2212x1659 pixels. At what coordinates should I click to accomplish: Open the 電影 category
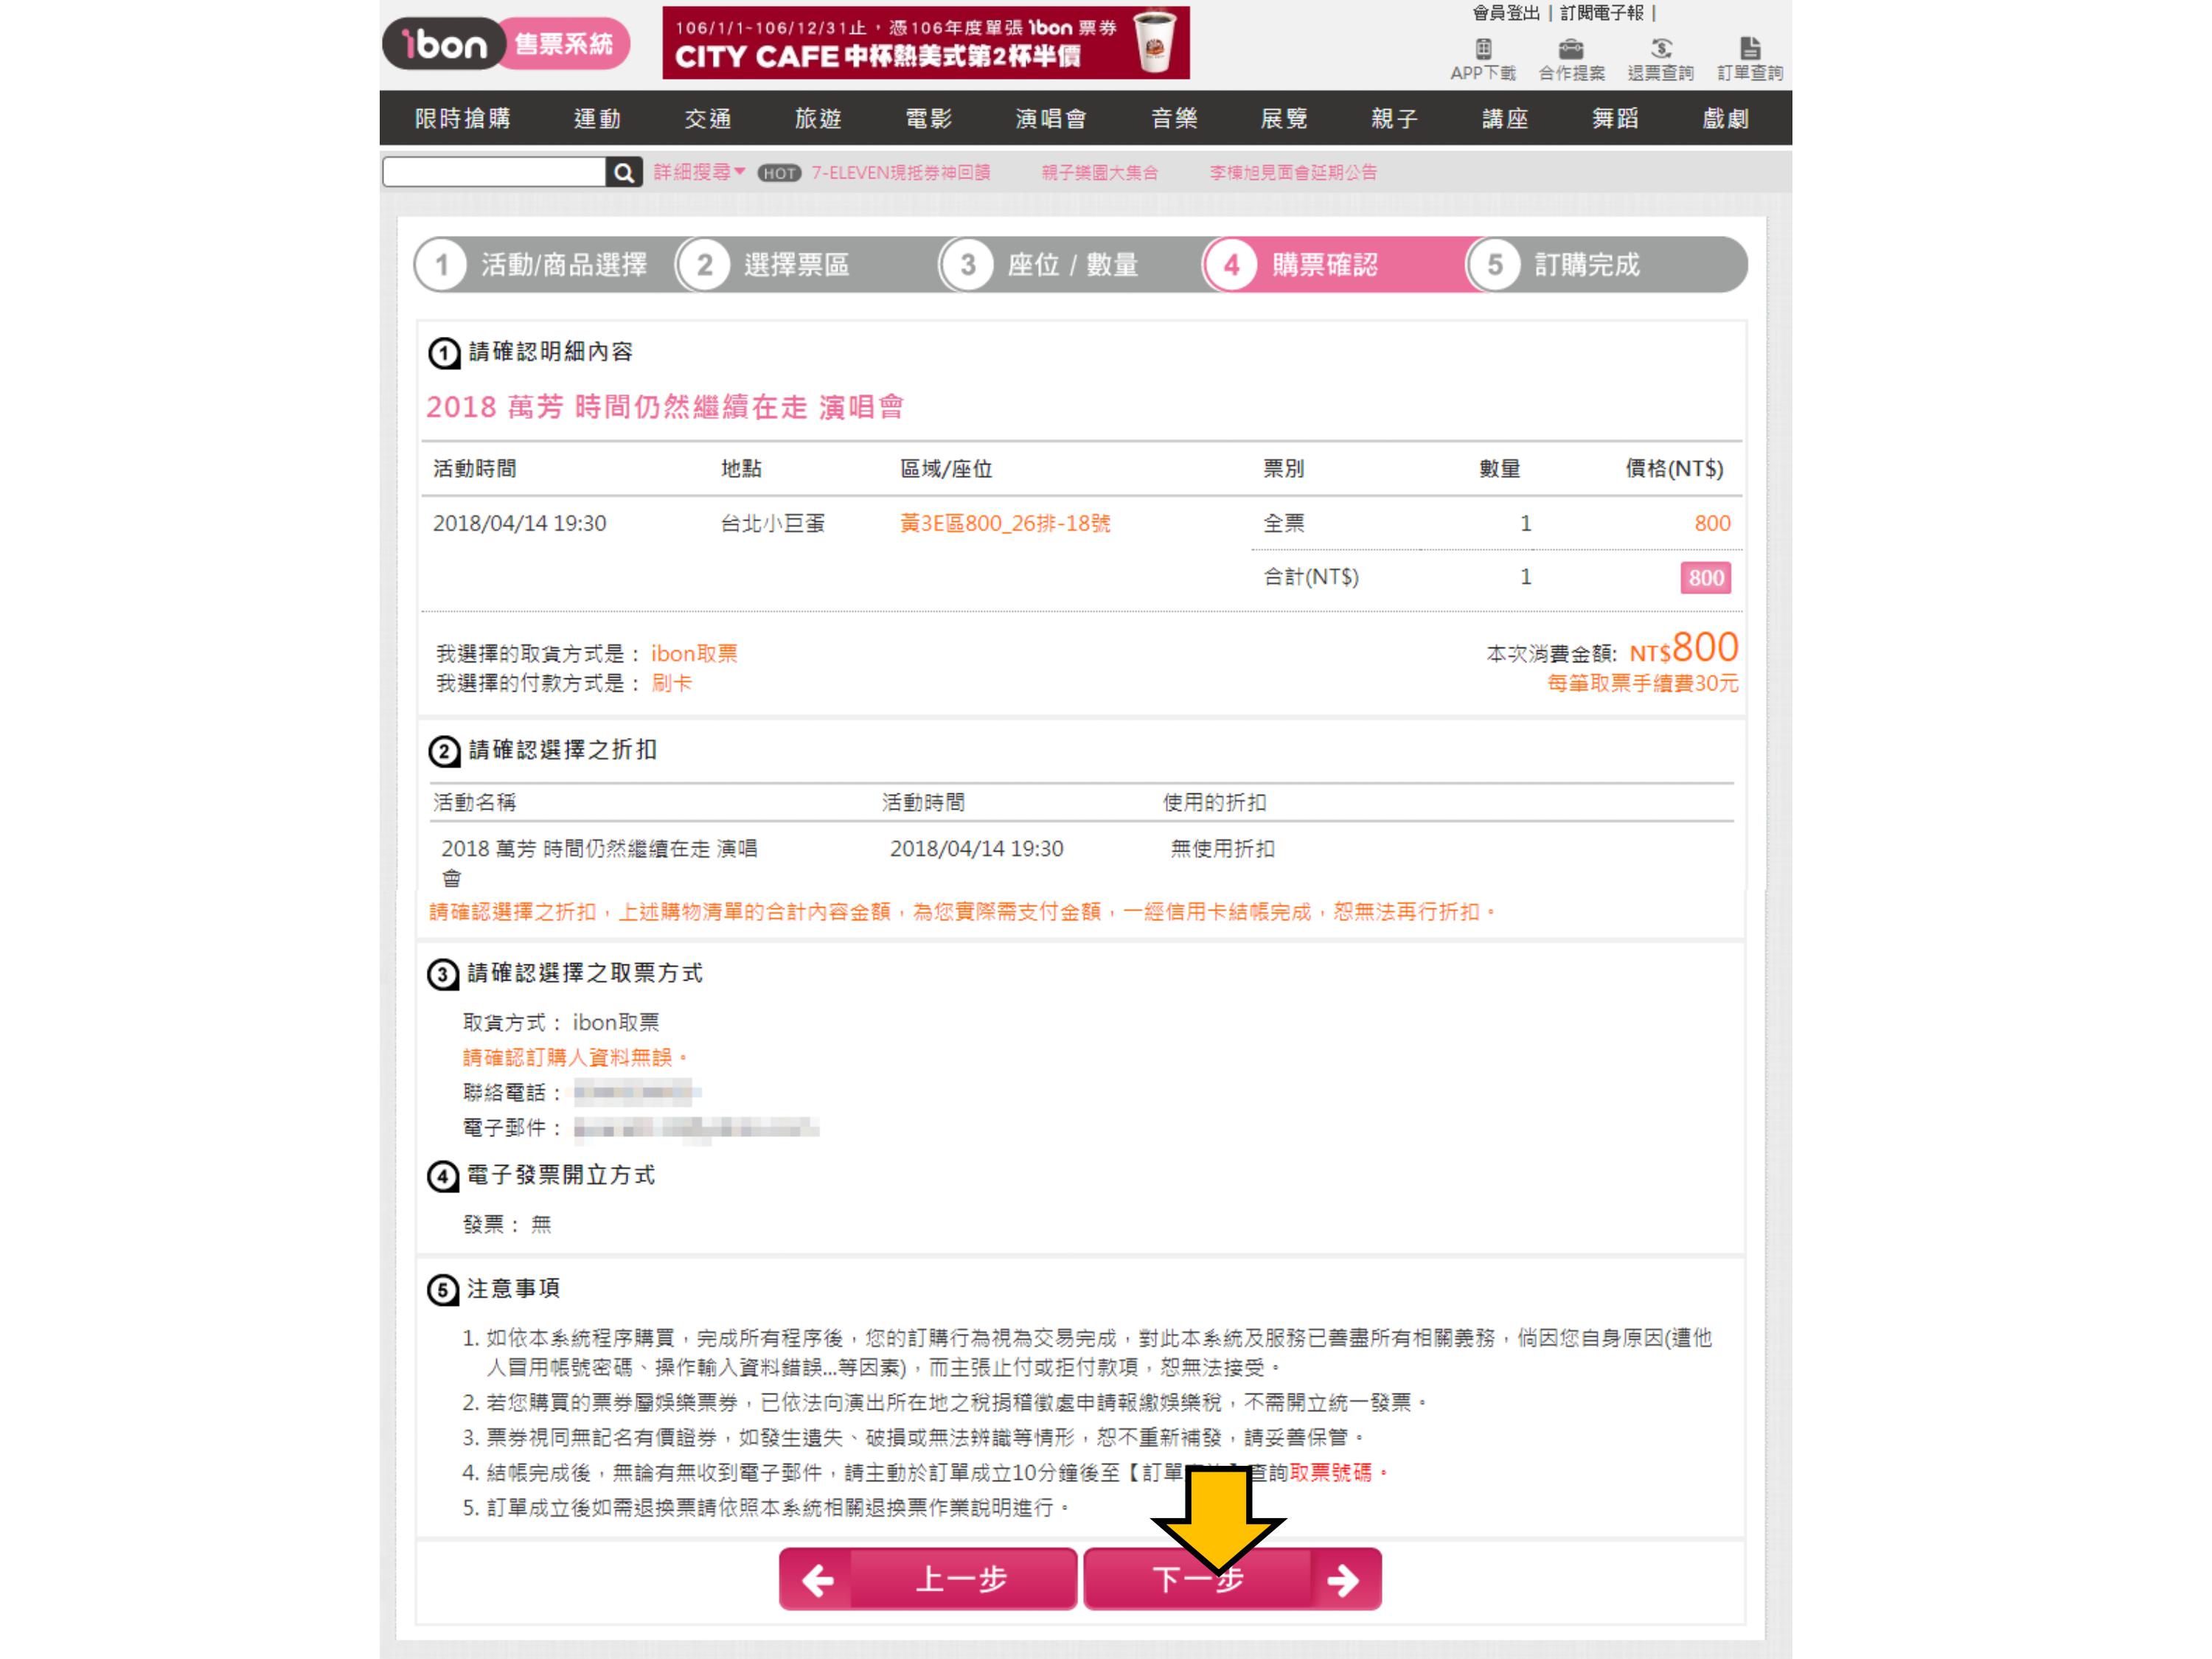(x=928, y=119)
